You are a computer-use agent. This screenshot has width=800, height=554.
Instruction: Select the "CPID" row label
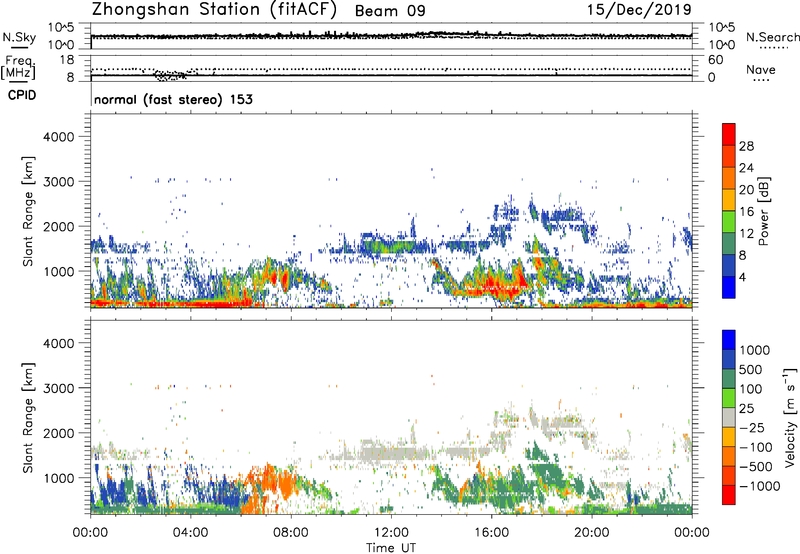tap(22, 95)
